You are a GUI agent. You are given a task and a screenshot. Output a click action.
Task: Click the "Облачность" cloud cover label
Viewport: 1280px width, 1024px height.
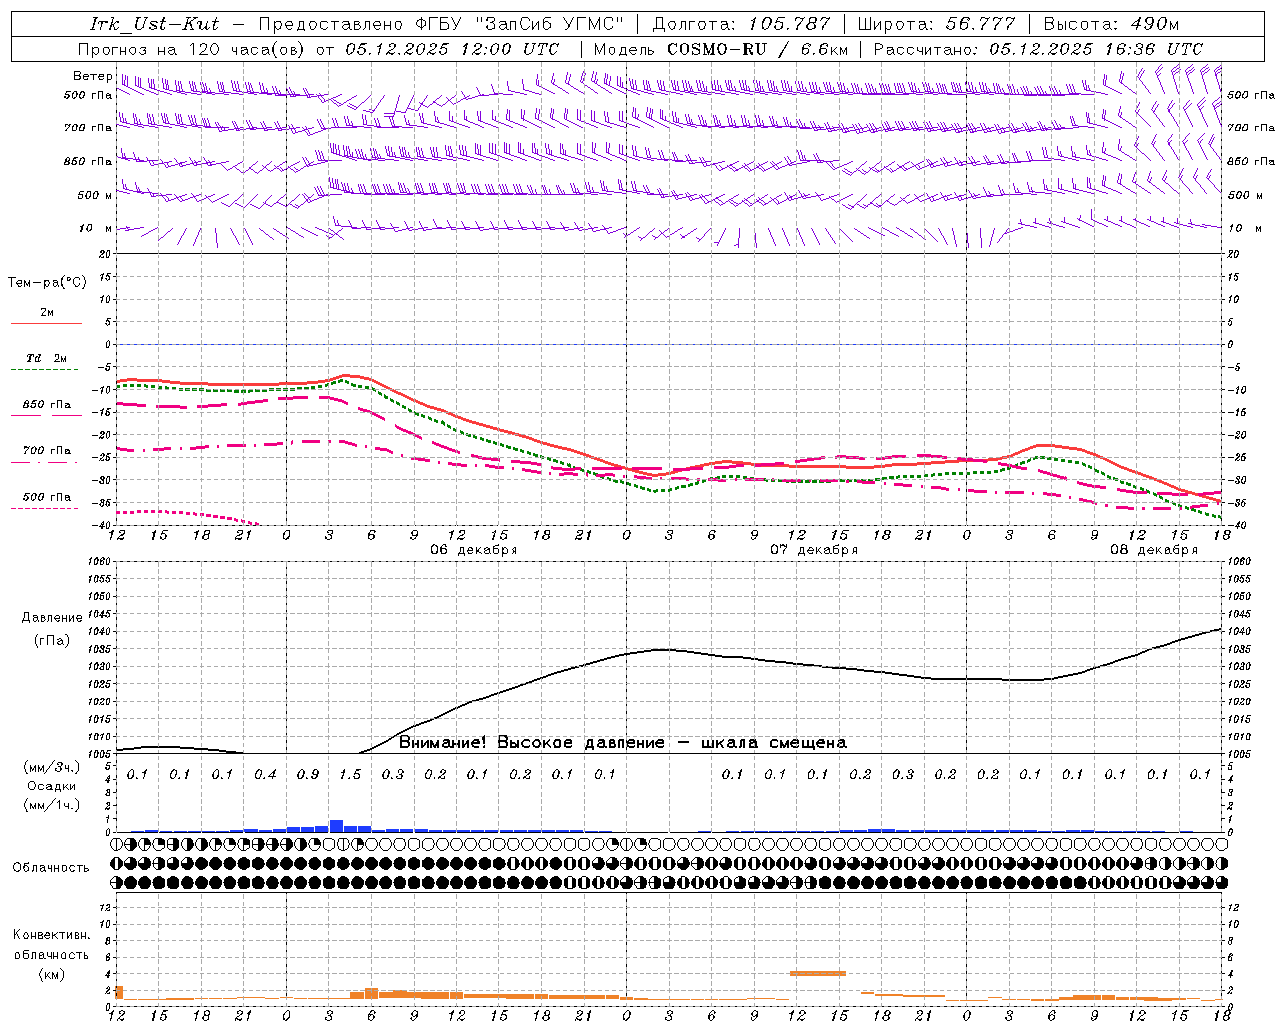pyautogui.click(x=51, y=868)
